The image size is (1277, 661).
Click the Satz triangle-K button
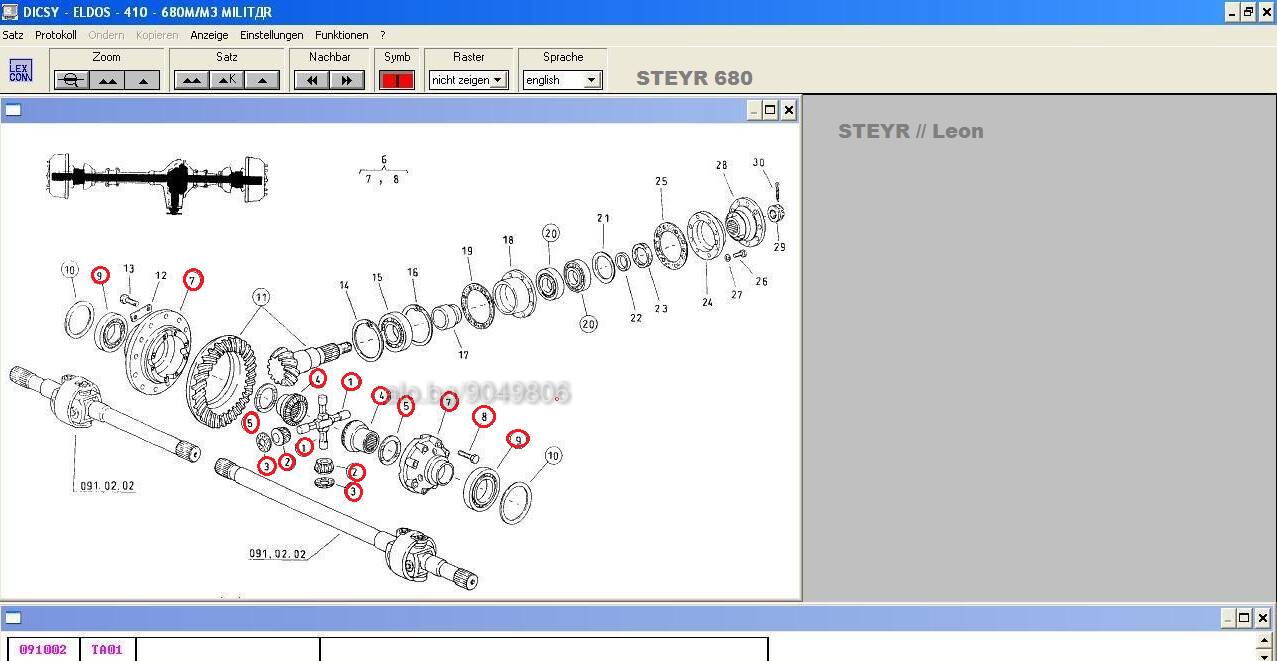(227, 80)
